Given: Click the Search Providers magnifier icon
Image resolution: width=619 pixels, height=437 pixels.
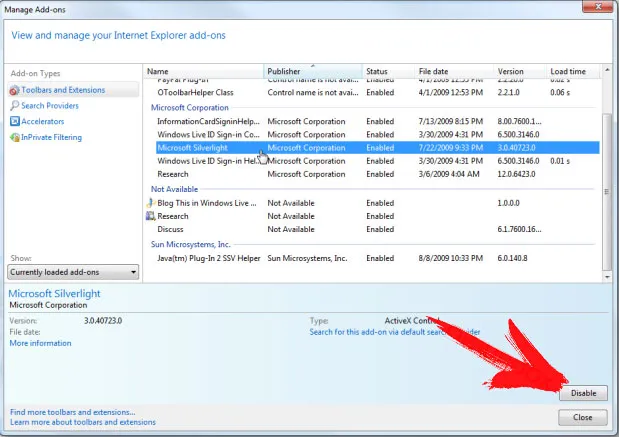Looking at the screenshot, I should tap(15, 105).
